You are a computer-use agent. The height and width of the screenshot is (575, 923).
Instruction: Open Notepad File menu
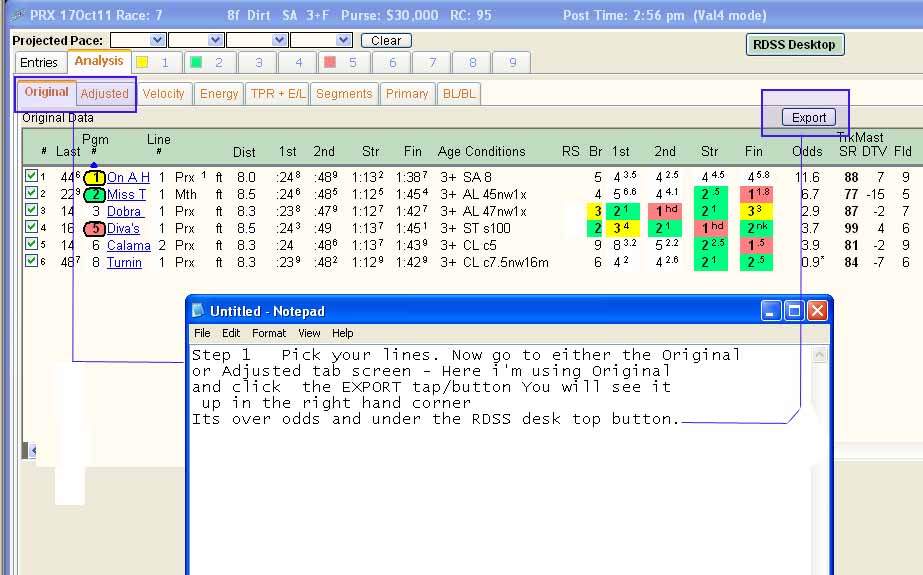(x=202, y=333)
